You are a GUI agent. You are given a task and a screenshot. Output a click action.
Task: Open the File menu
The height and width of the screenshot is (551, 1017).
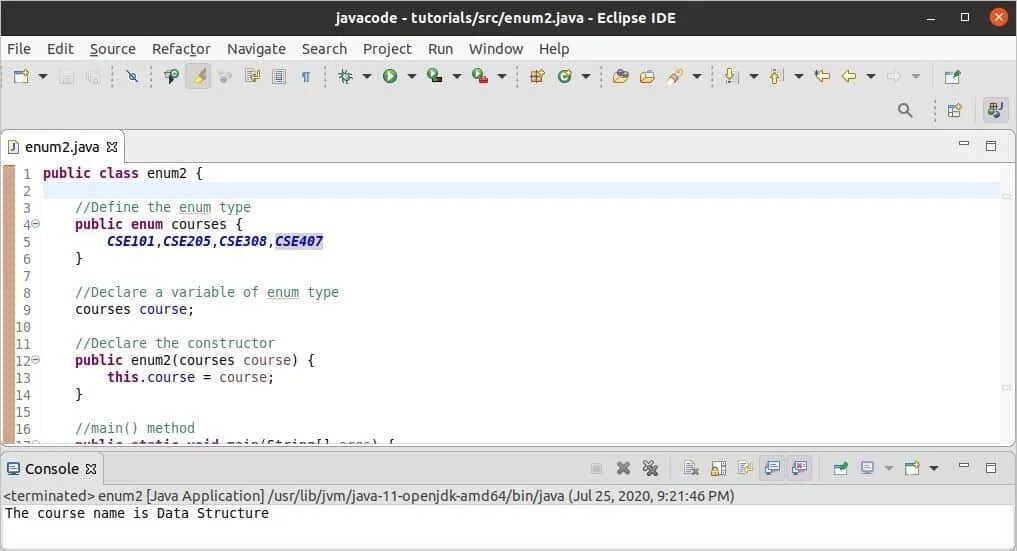tap(19, 49)
